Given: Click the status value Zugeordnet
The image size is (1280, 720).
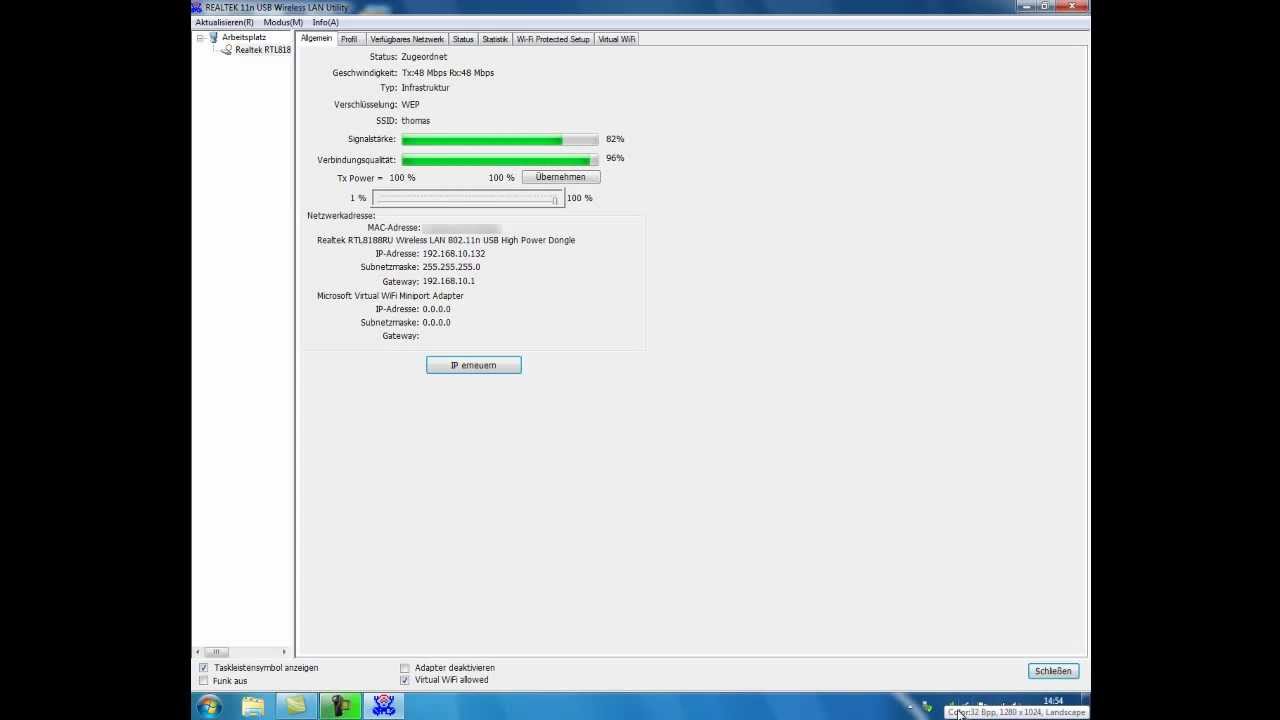Looking at the screenshot, I should (424, 57).
